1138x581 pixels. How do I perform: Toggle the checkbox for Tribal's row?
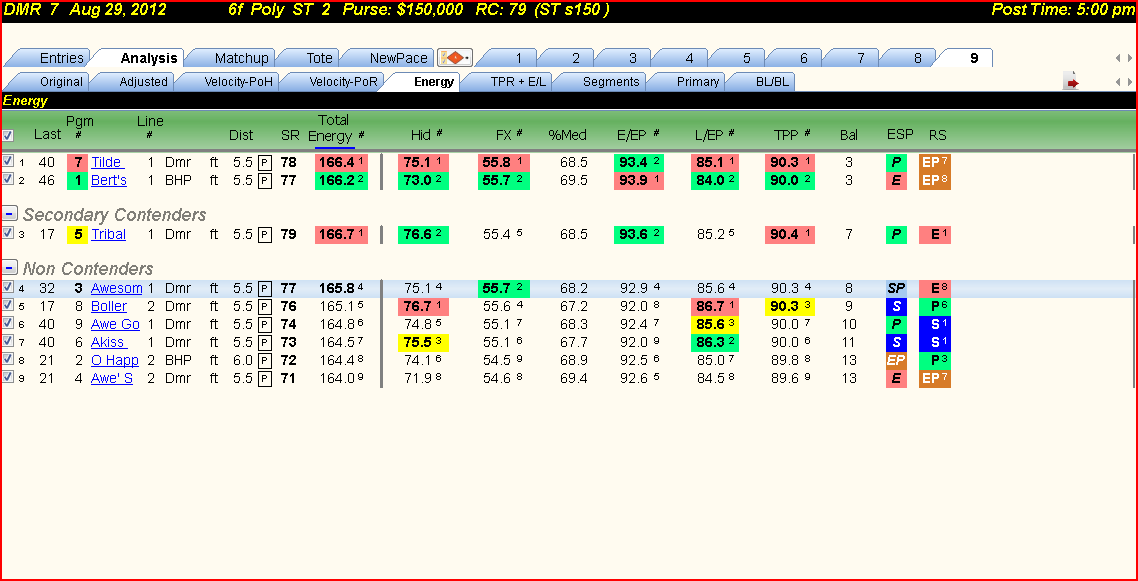click(x=8, y=233)
